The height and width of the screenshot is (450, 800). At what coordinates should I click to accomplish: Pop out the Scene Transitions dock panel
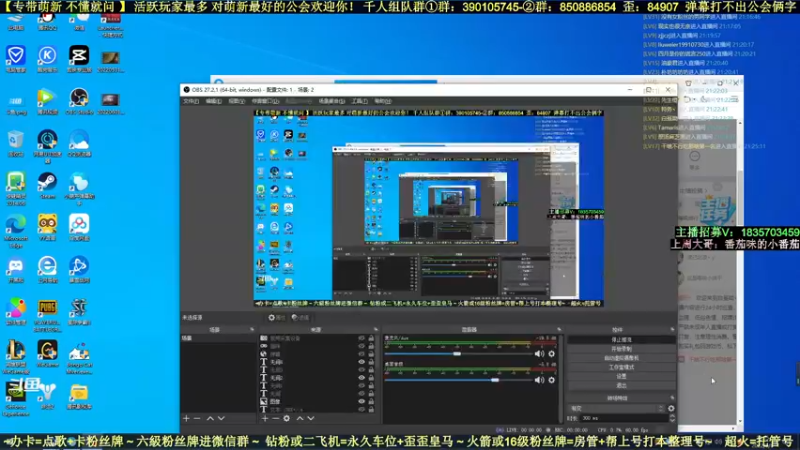point(672,398)
